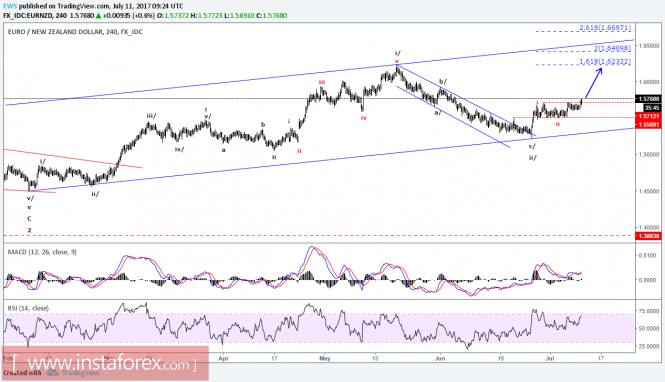Screen dimensions: 665x382
Task: Open the www.instaforex.com watermark link
Action: click(x=105, y=363)
